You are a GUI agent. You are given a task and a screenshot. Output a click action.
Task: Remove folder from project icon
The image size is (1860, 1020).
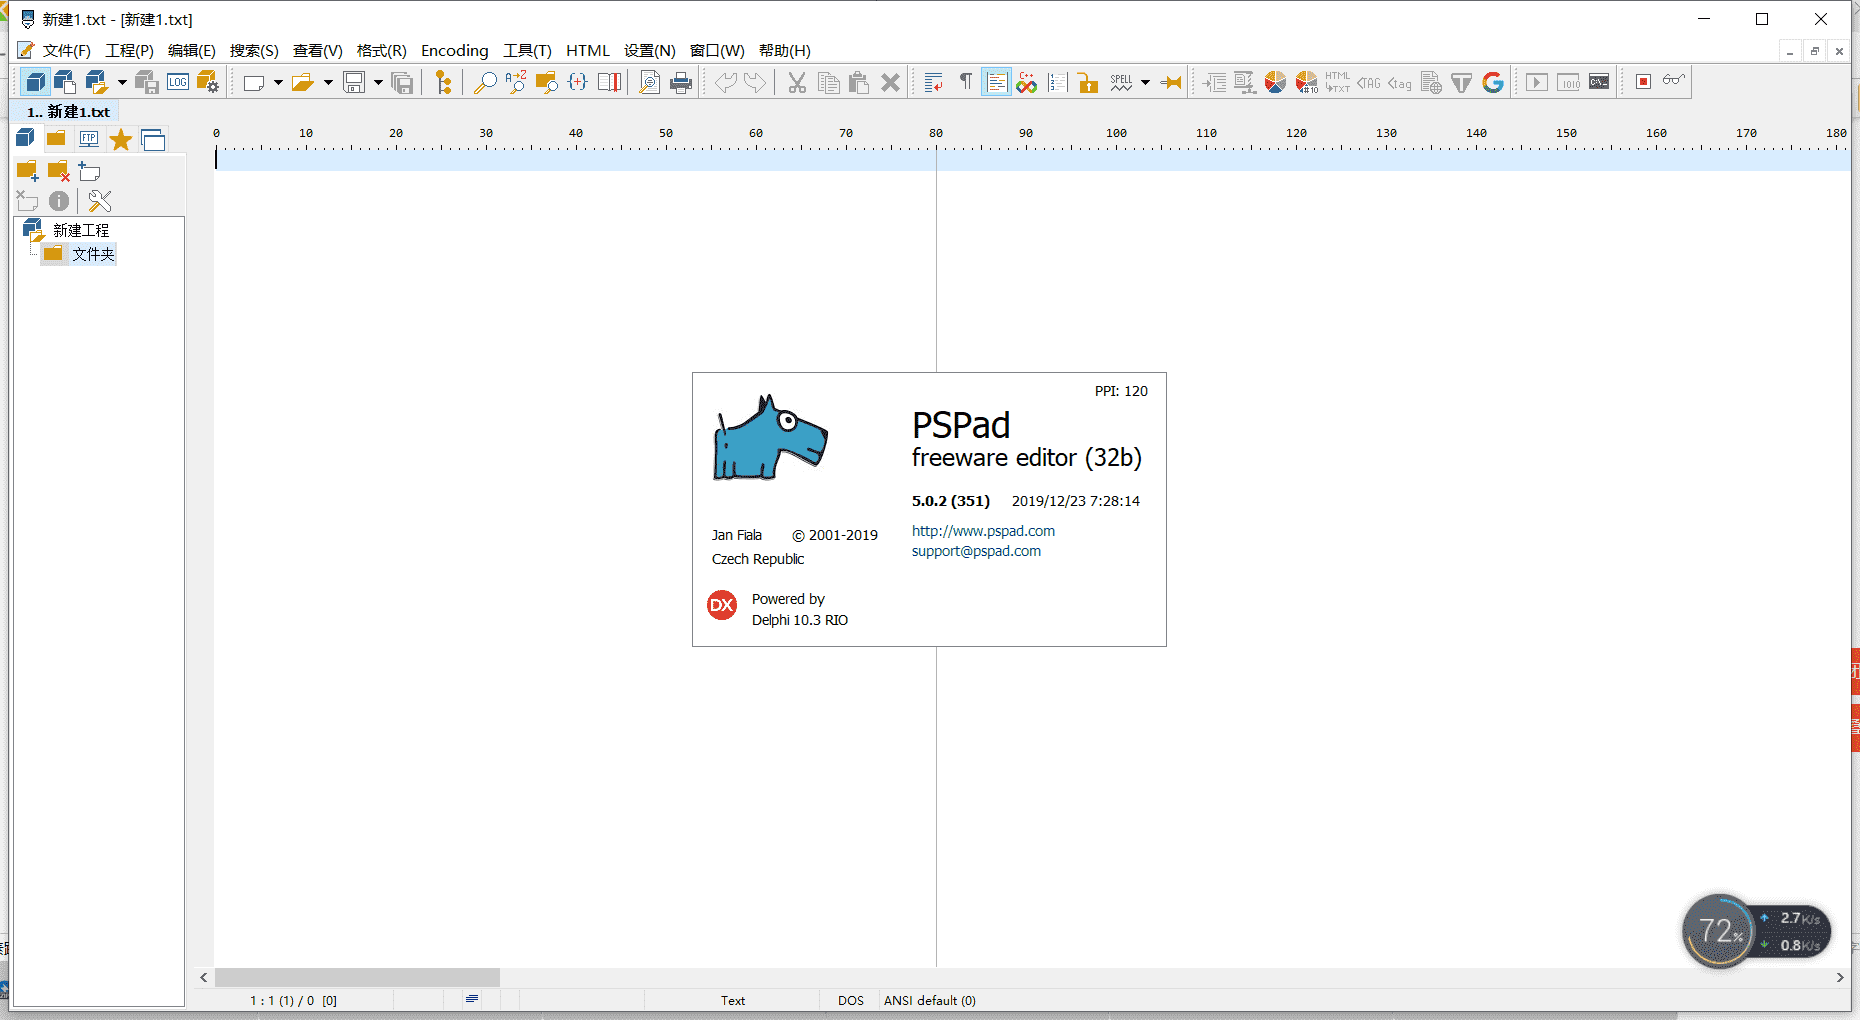coord(59,172)
